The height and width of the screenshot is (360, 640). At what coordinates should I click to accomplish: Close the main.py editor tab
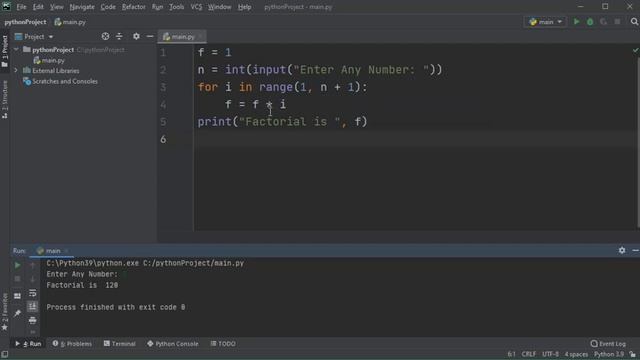(200, 37)
